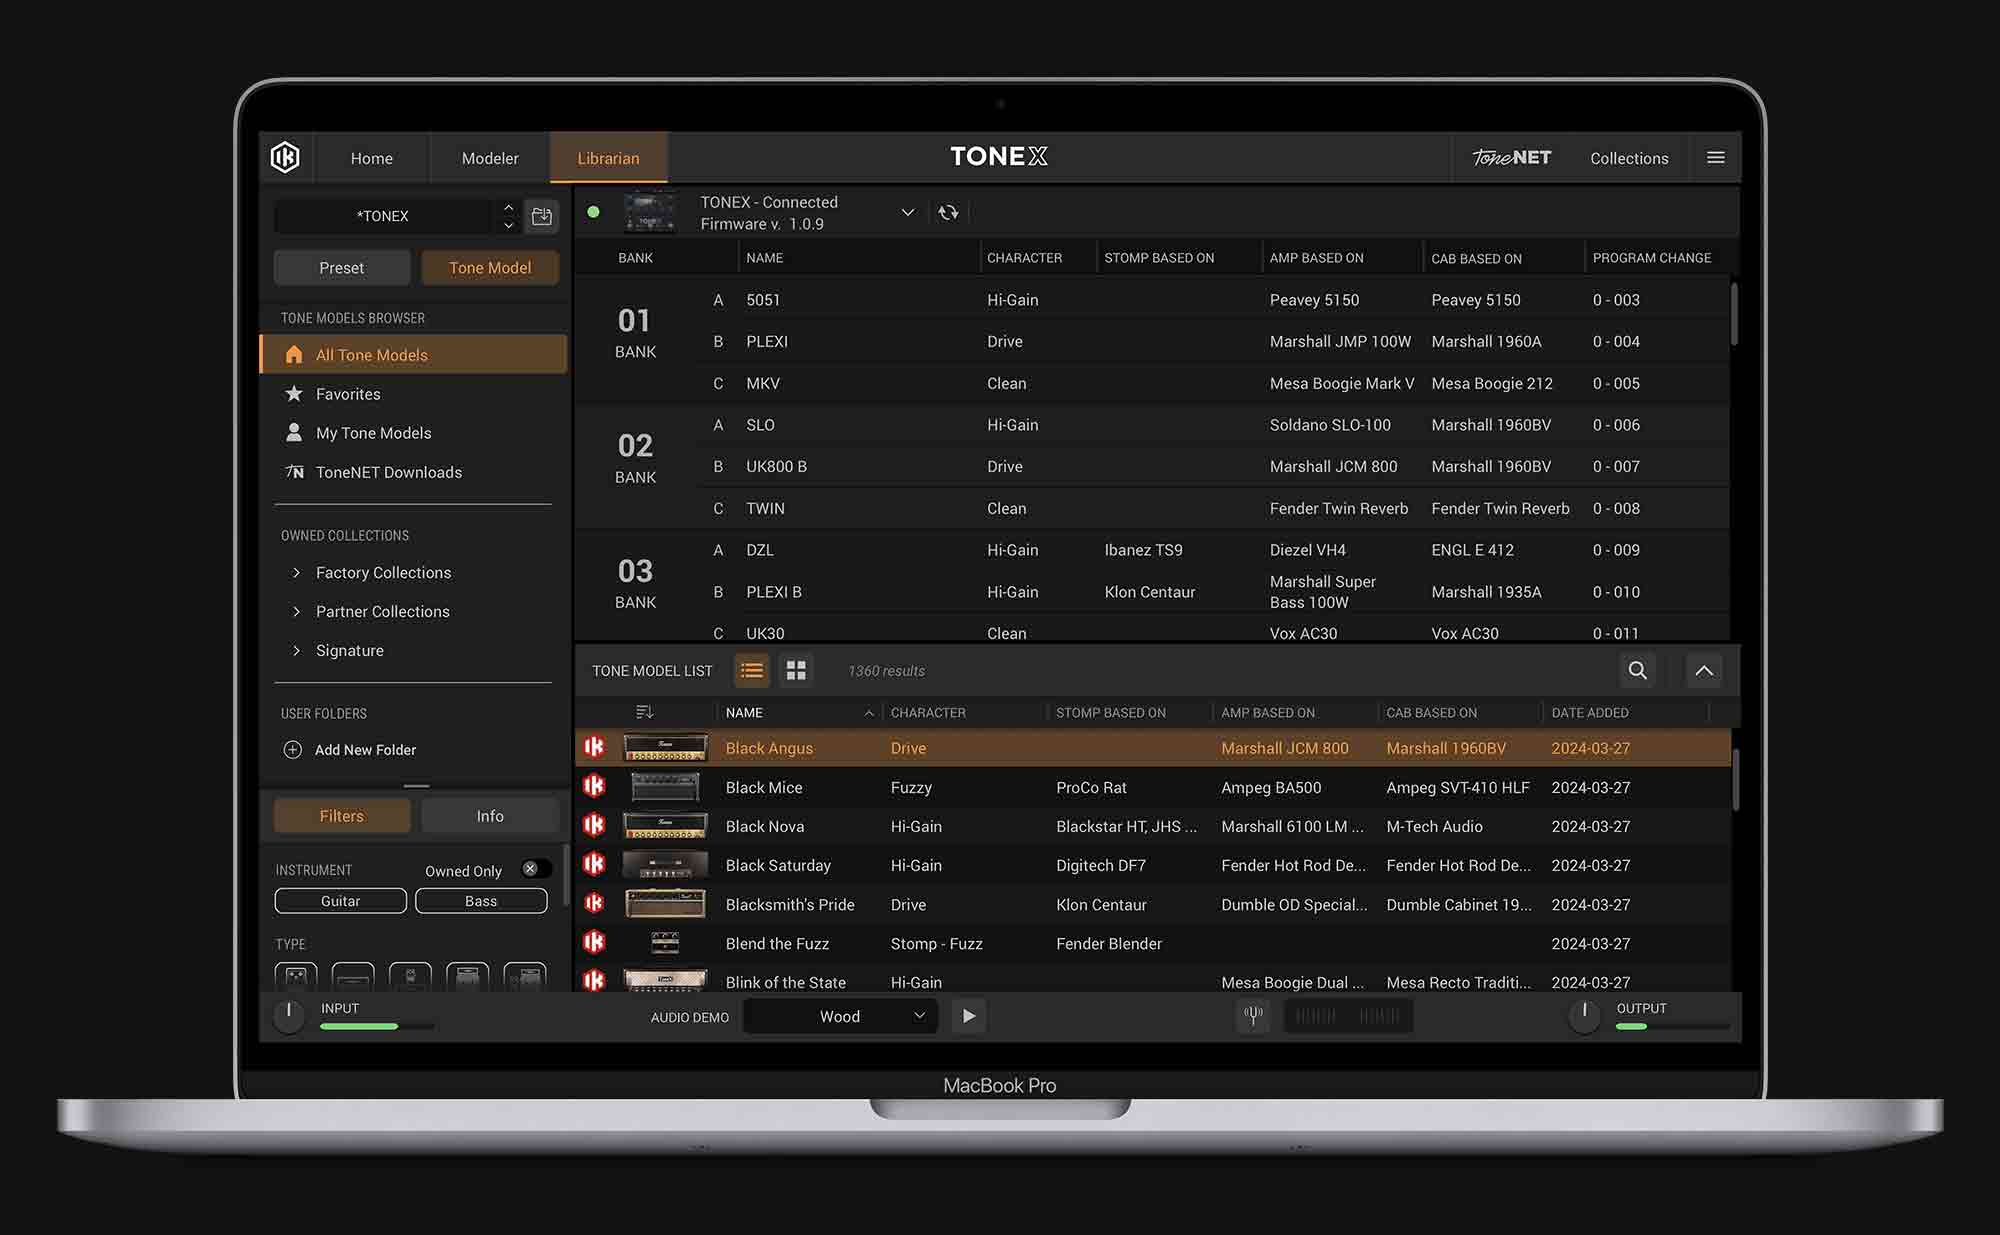This screenshot has height=1235, width=2000.
Task: Click Blend the Fuzz stomp thumbnail
Action: point(665,942)
